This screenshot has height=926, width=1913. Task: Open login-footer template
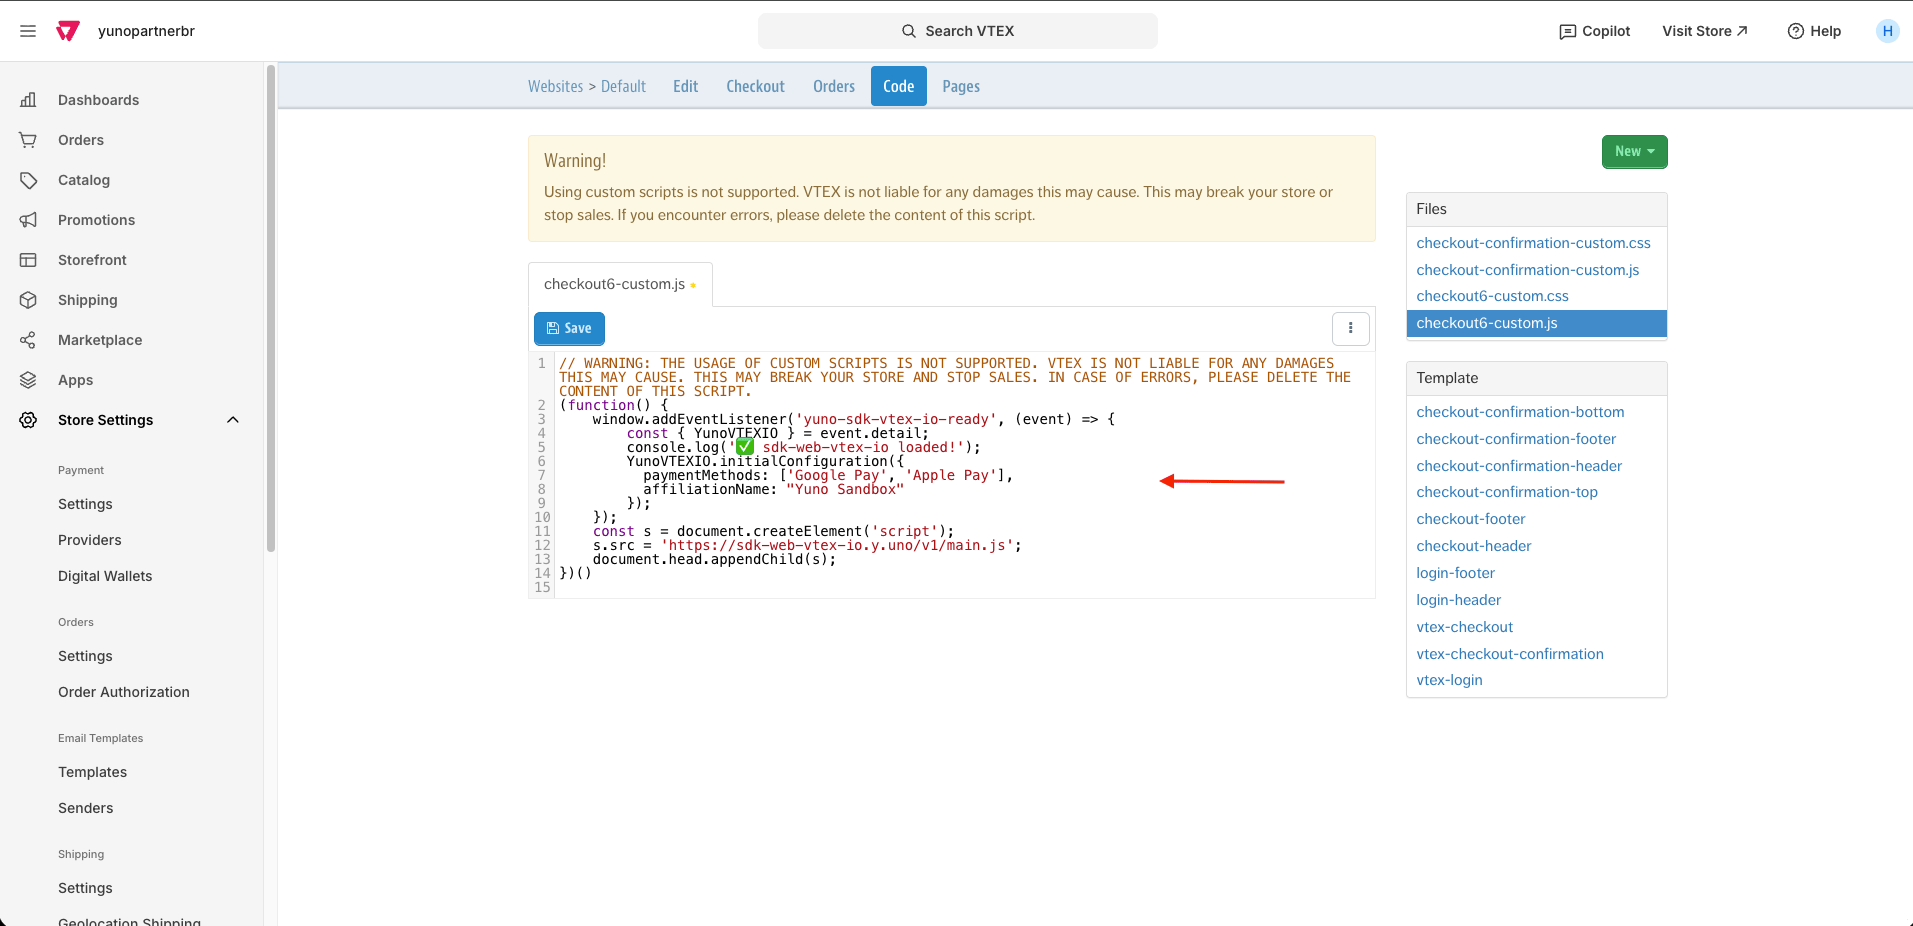[x=1455, y=573]
